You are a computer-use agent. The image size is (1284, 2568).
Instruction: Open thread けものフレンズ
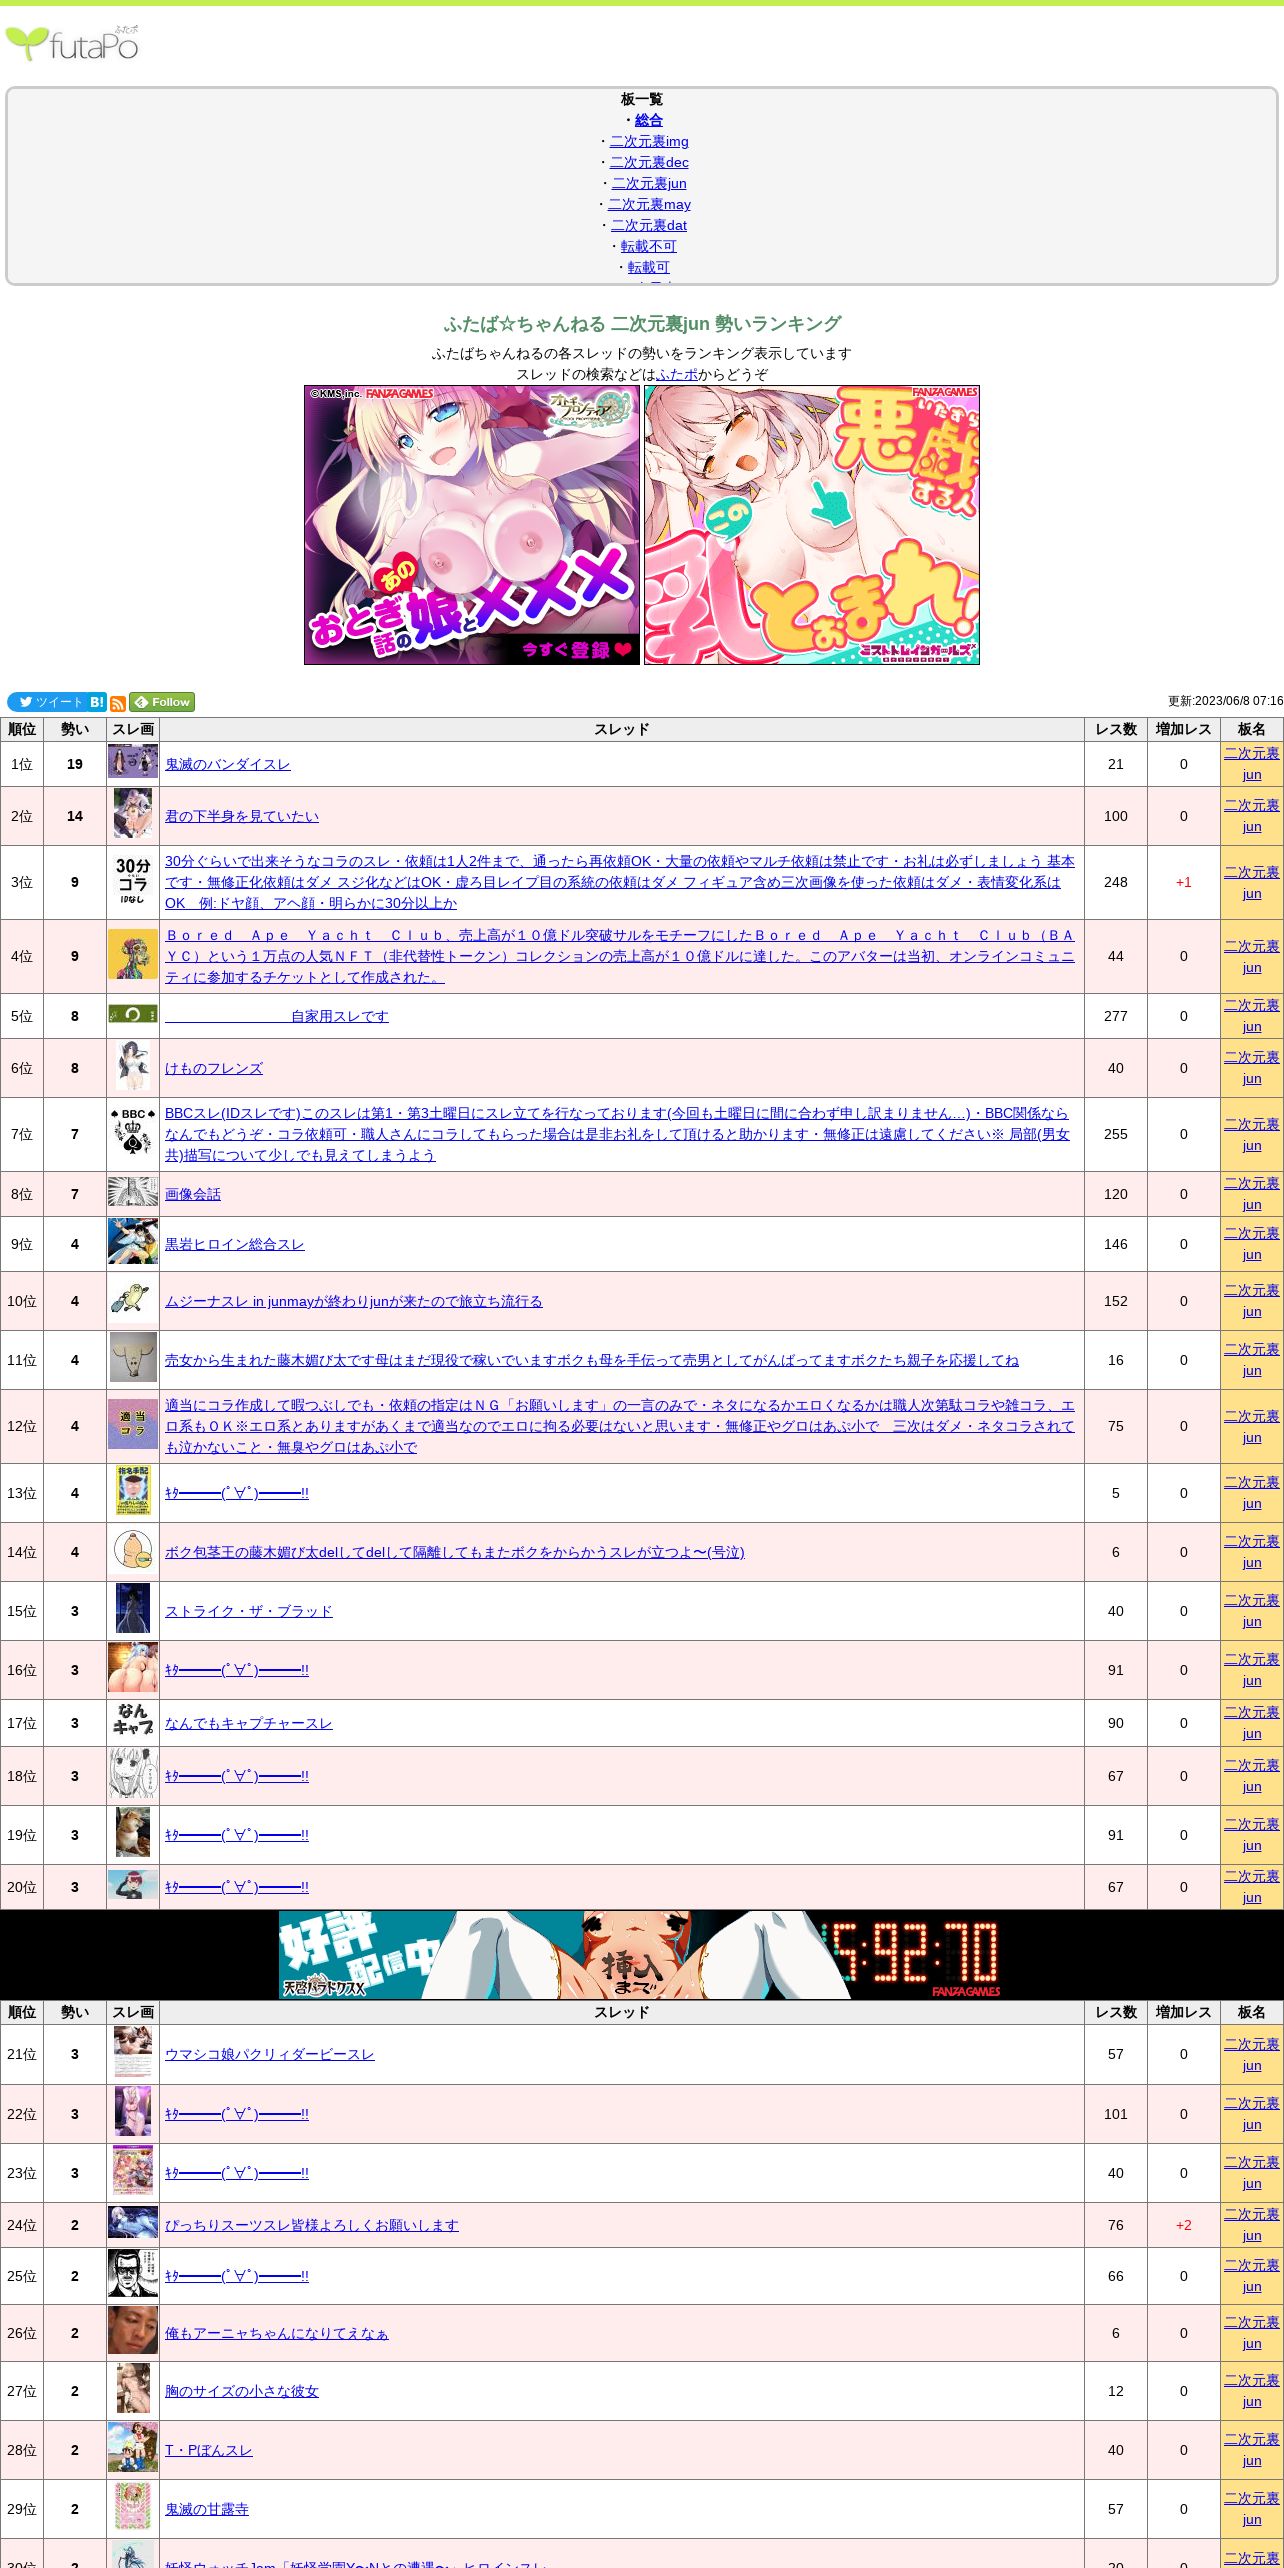[214, 1068]
